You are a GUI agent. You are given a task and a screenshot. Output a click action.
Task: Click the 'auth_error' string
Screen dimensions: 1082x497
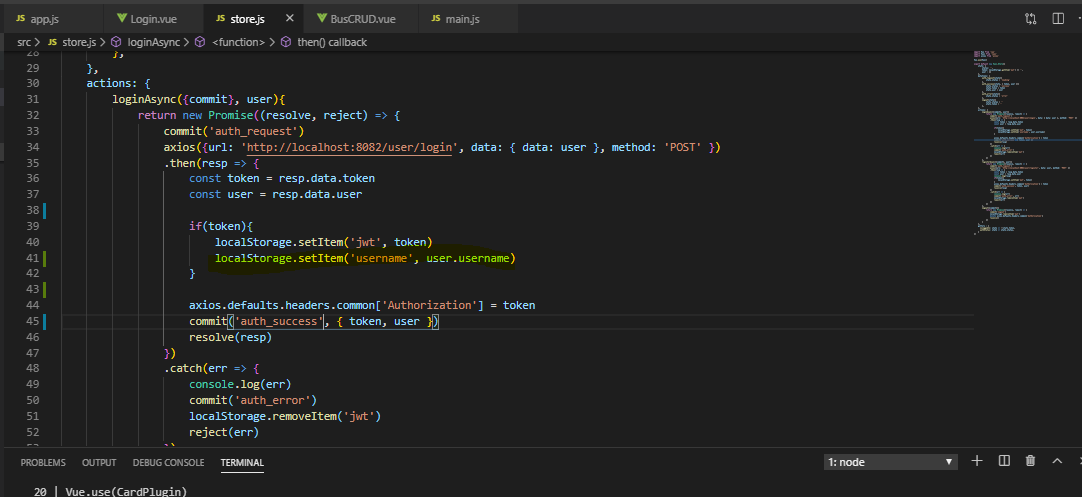click(273, 400)
